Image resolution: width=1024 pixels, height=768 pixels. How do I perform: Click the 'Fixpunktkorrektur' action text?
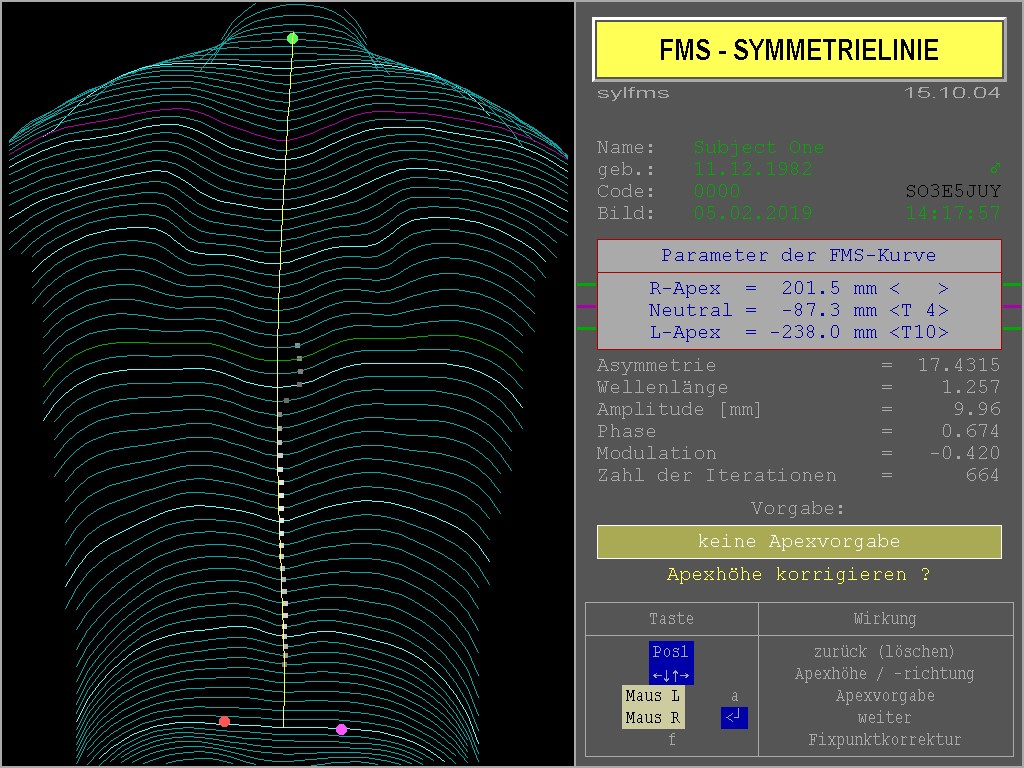(884, 740)
